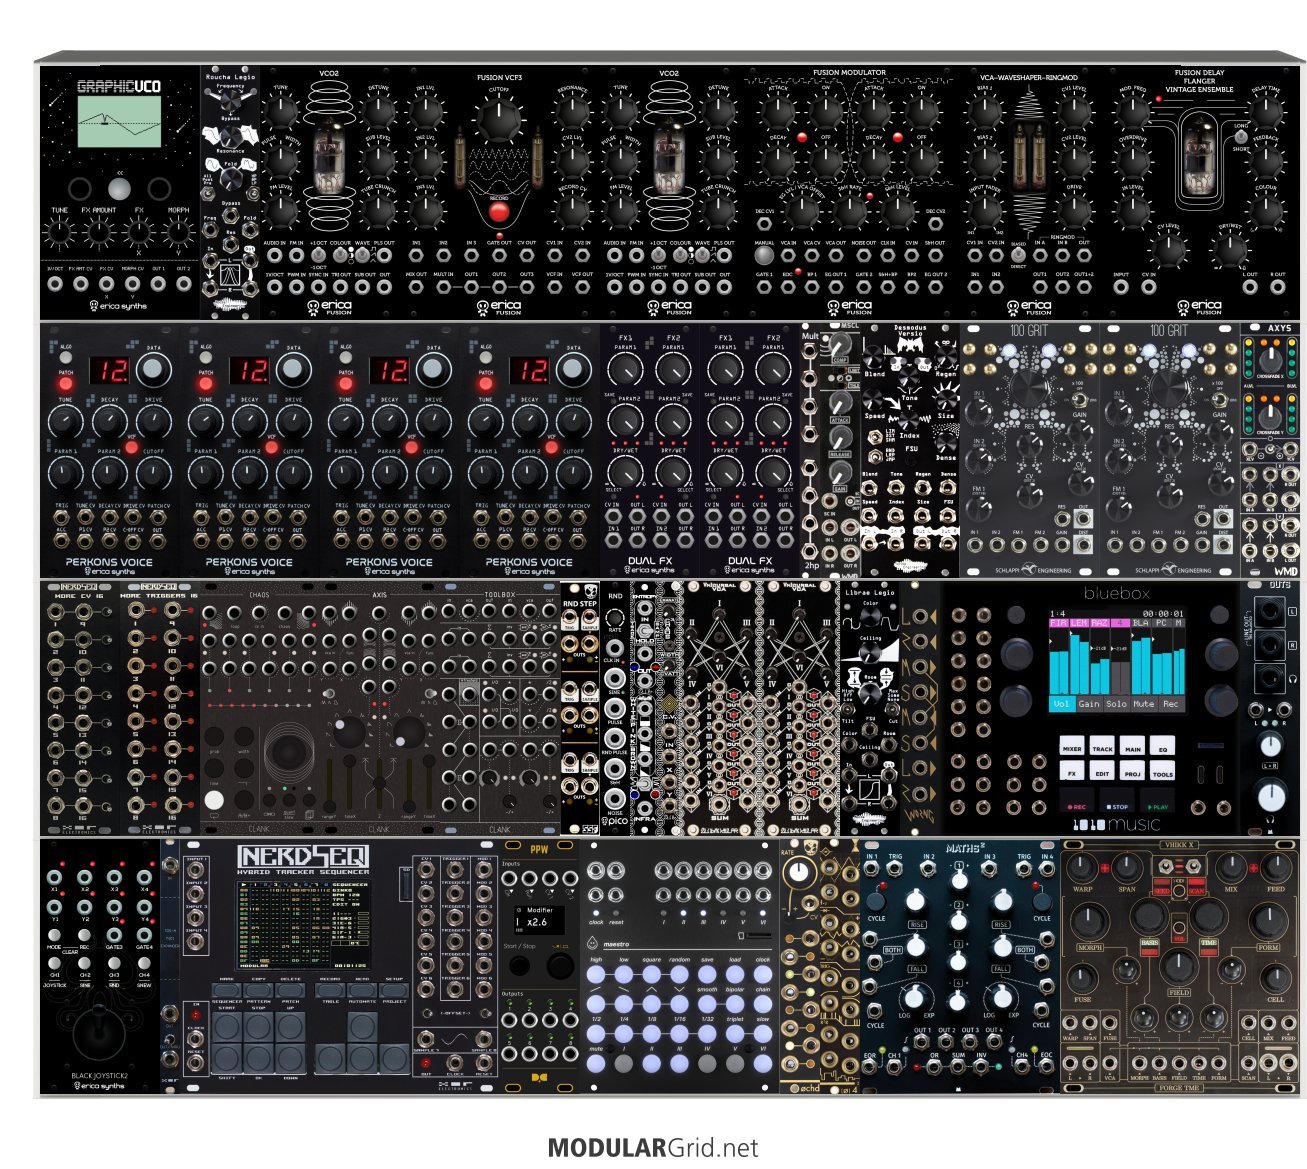Click the x2.6 modifier value on PPW
This screenshot has width=1307, height=1169.
(x=539, y=922)
